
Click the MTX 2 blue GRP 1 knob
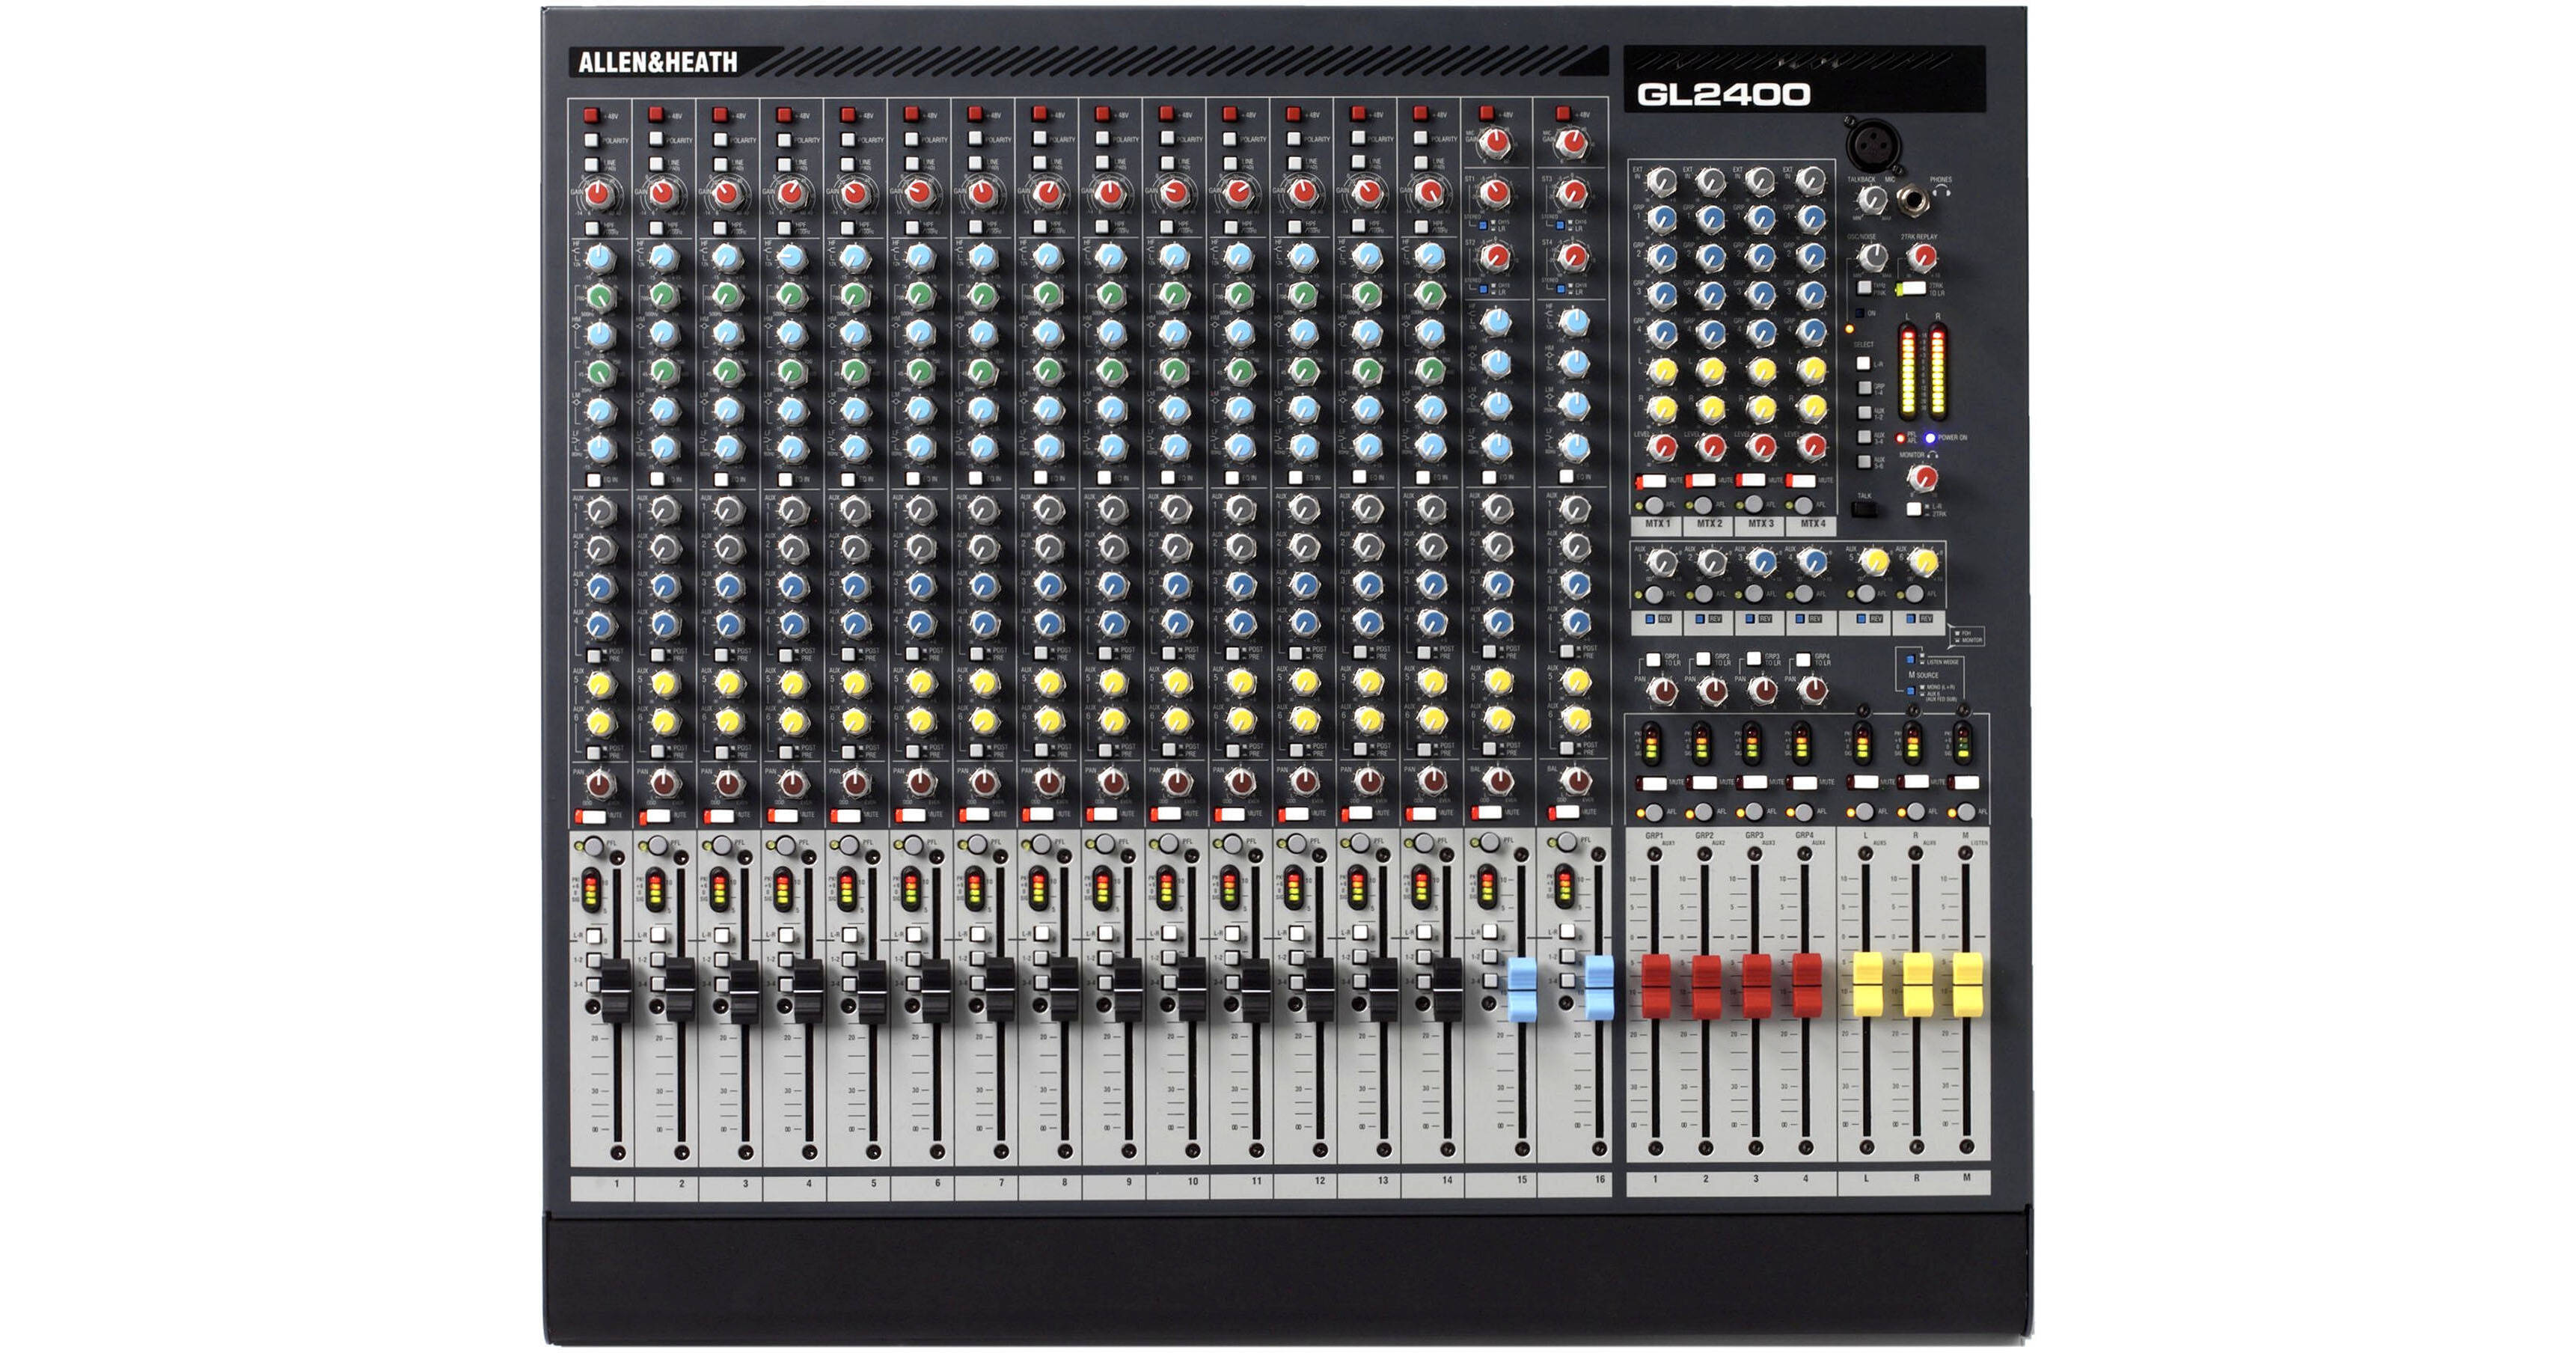click(x=1711, y=219)
